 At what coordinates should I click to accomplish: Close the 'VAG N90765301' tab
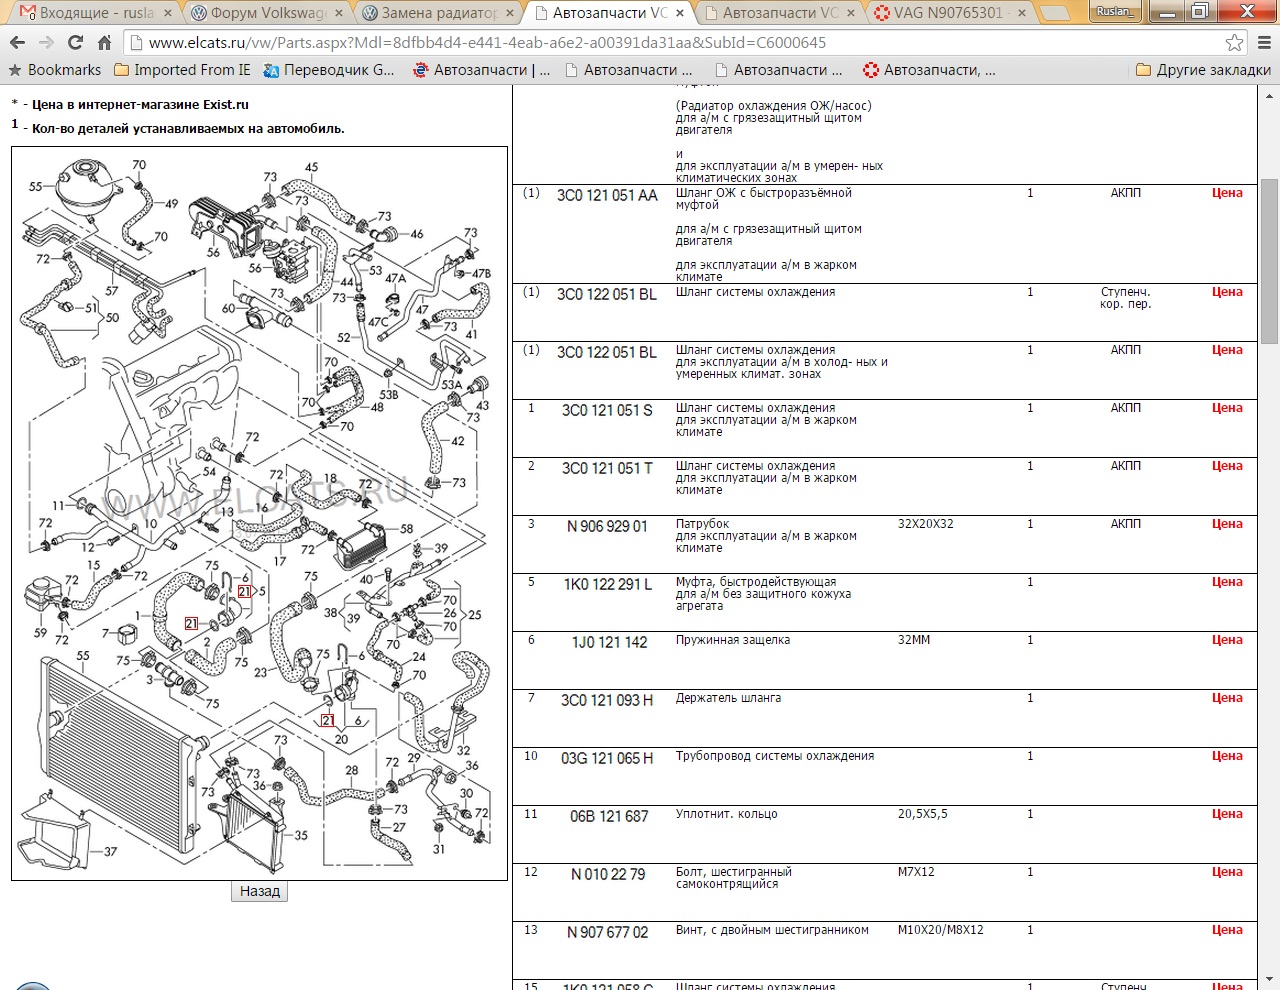[1021, 13]
